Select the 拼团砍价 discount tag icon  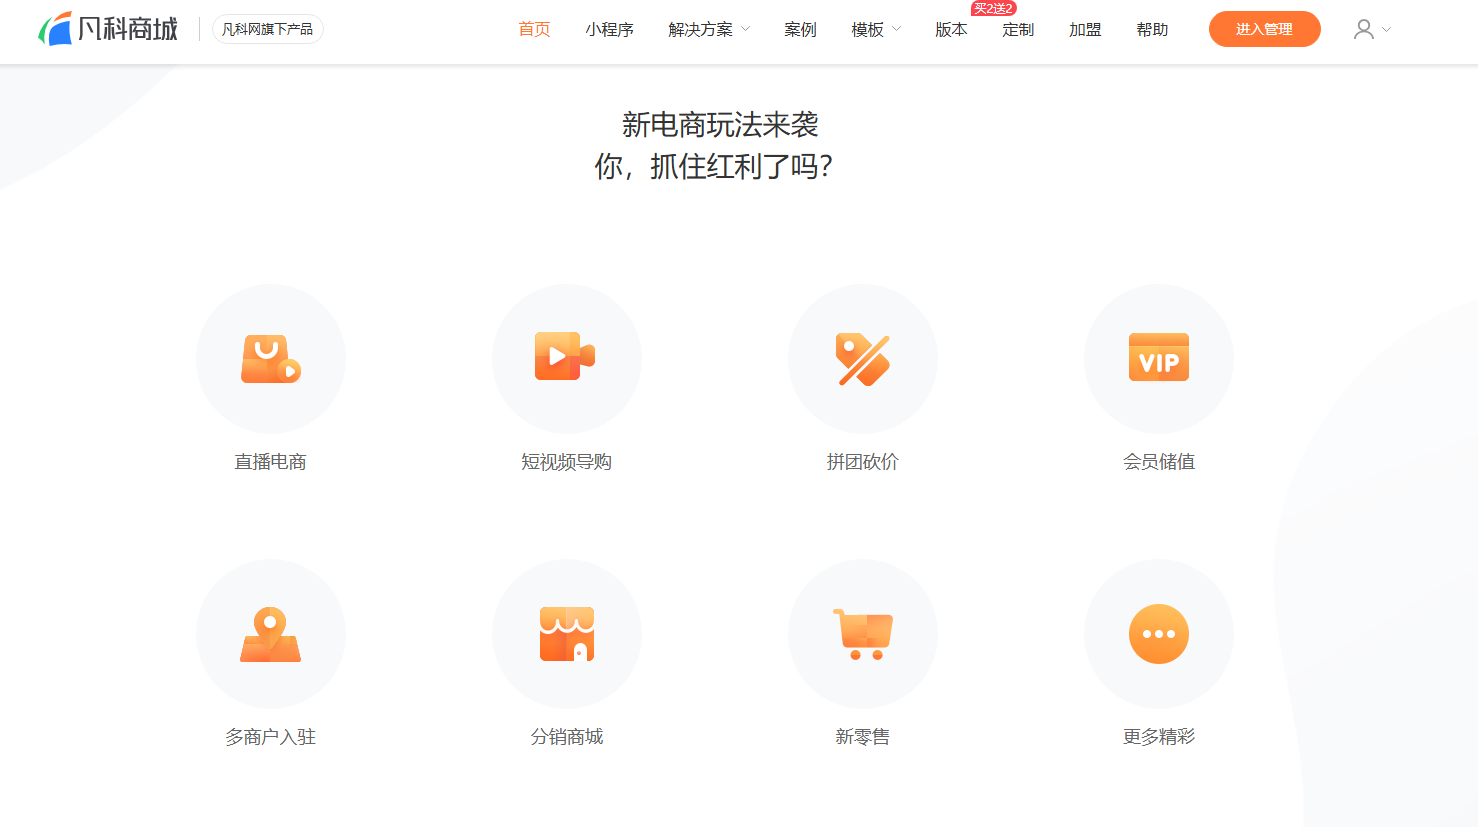(863, 359)
